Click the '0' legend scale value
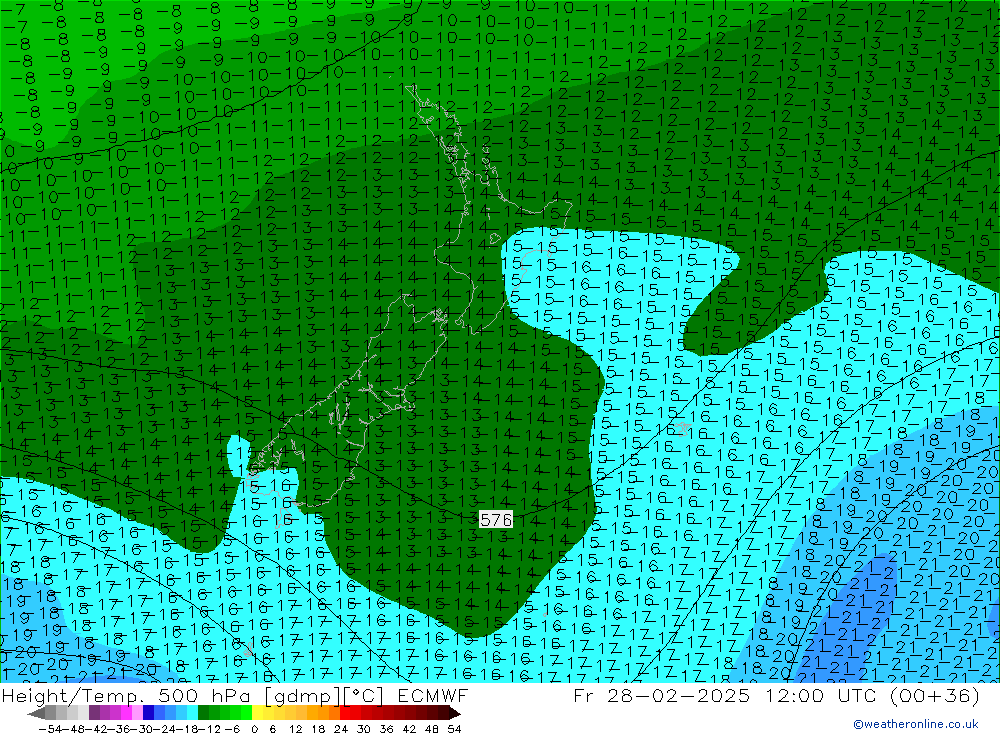Screen dimensions: 1000x733 coord(254,729)
